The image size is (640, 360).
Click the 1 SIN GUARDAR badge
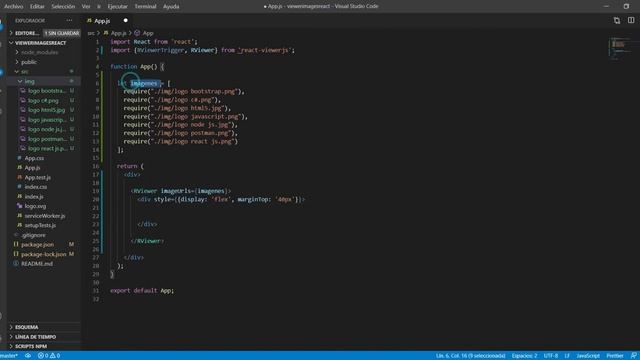[62, 33]
